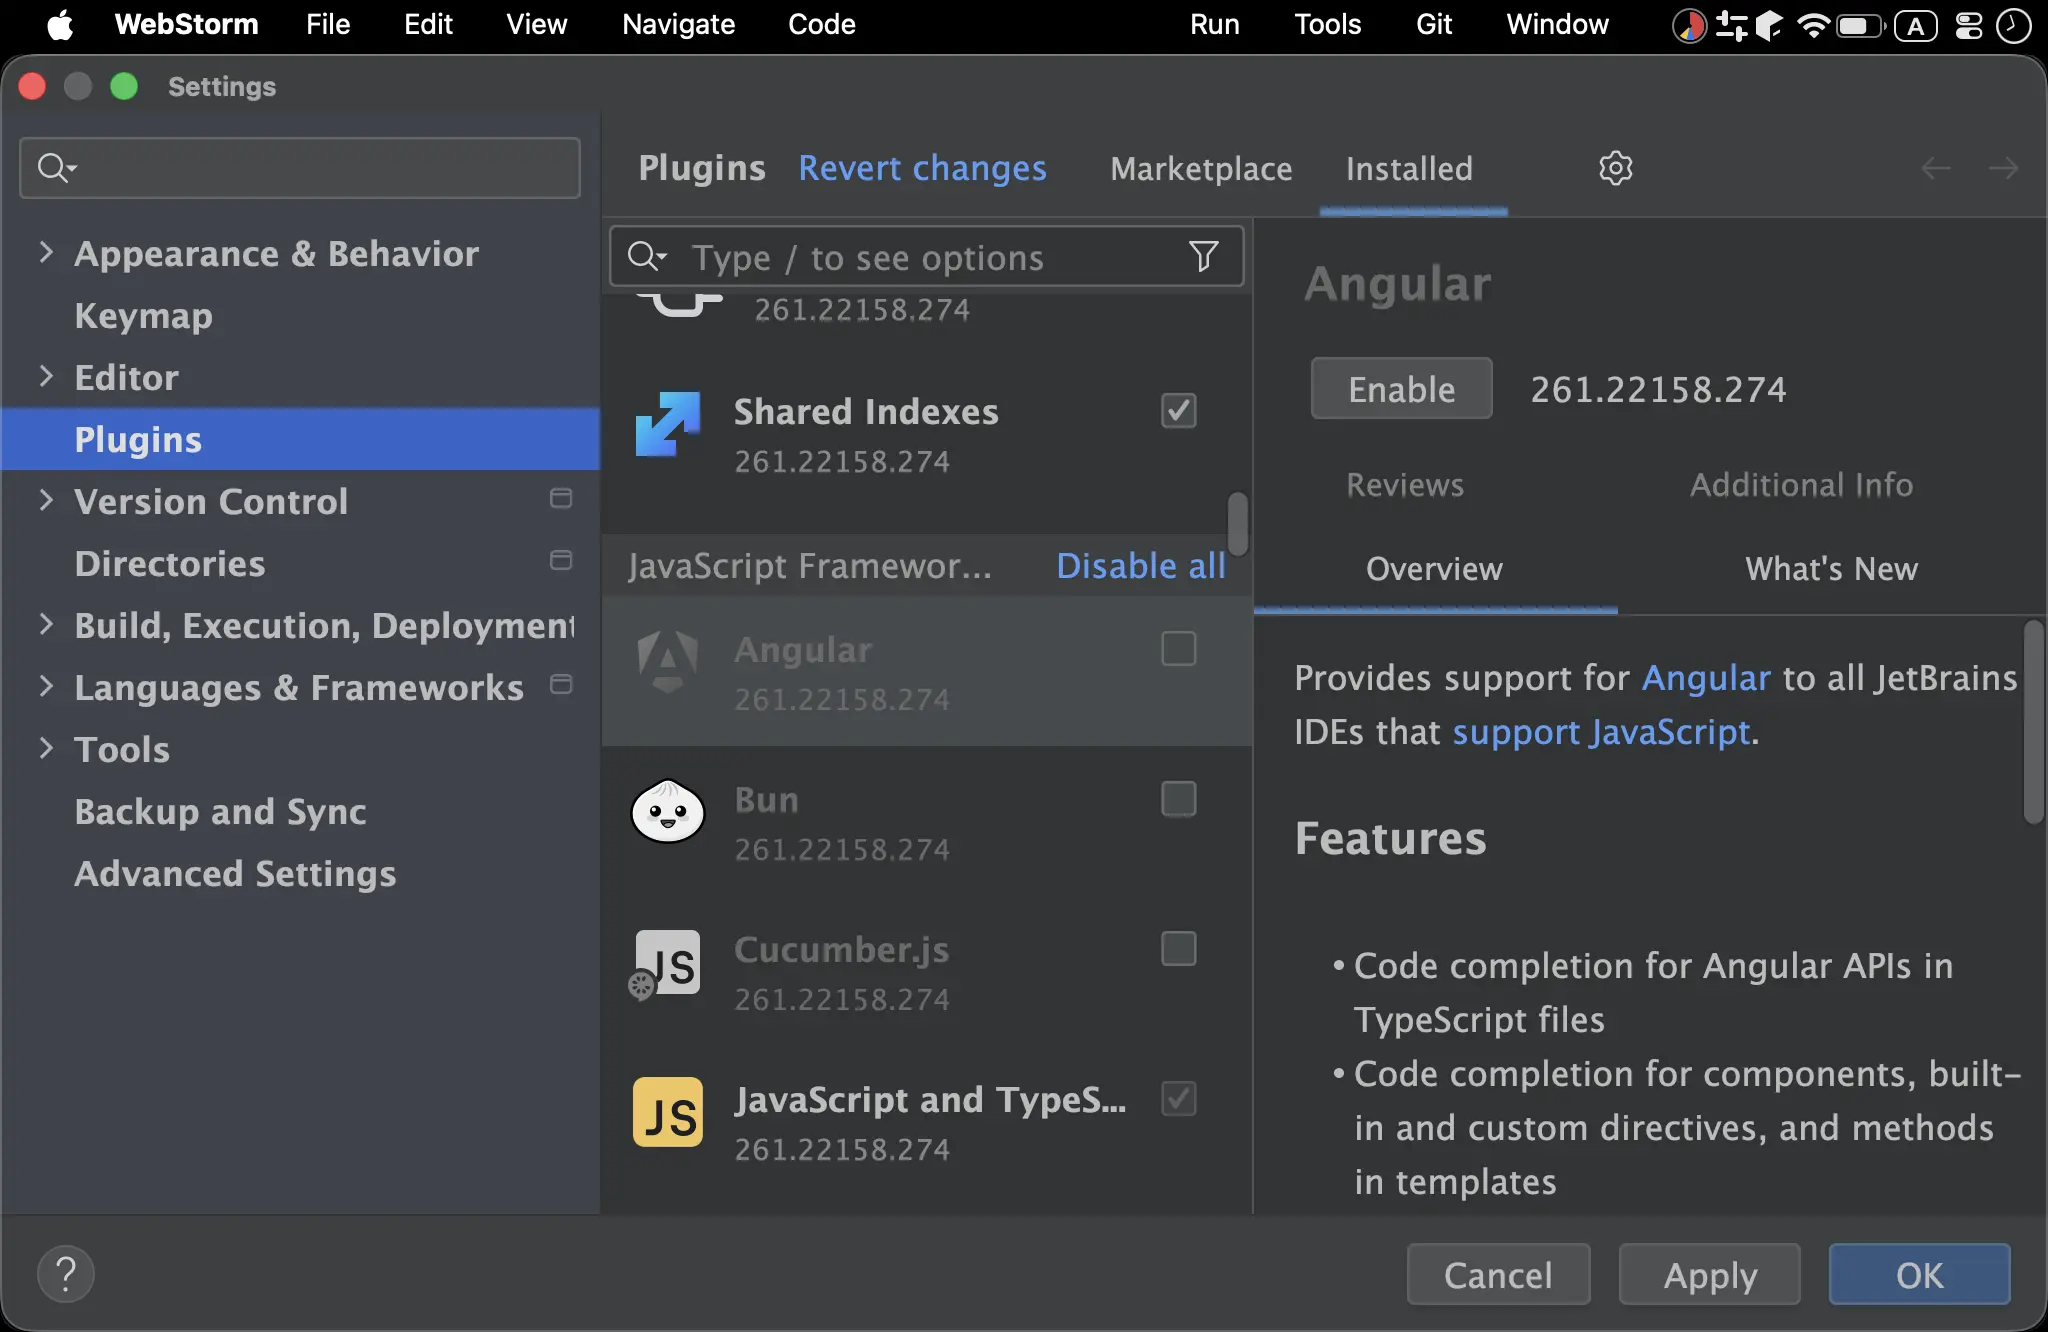Expand Appearance & Behavior settings
The height and width of the screenshot is (1332, 2048).
[46, 252]
